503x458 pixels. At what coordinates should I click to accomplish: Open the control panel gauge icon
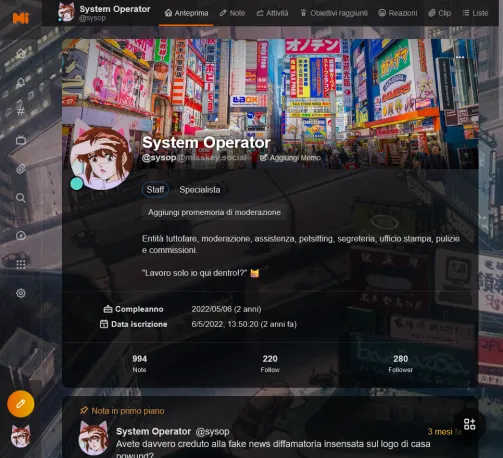point(21,236)
